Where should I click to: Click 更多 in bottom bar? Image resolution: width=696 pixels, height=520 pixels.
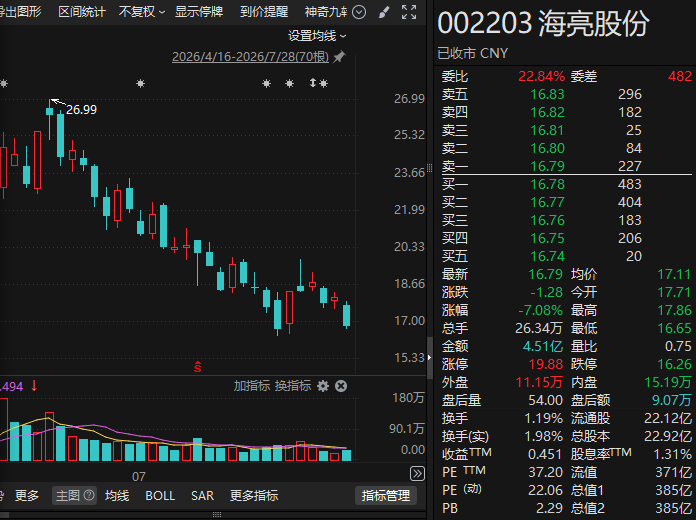[27, 496]
